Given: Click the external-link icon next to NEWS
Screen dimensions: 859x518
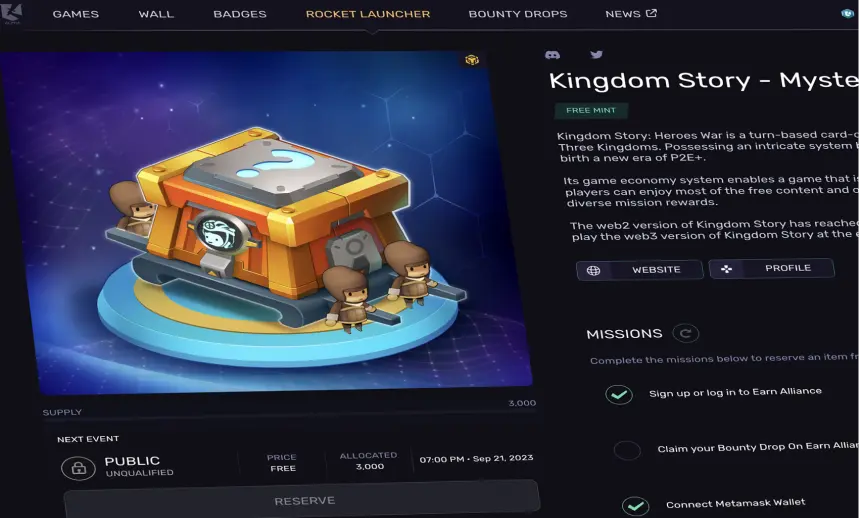Looking at the screenshot, I should (651, 13).
